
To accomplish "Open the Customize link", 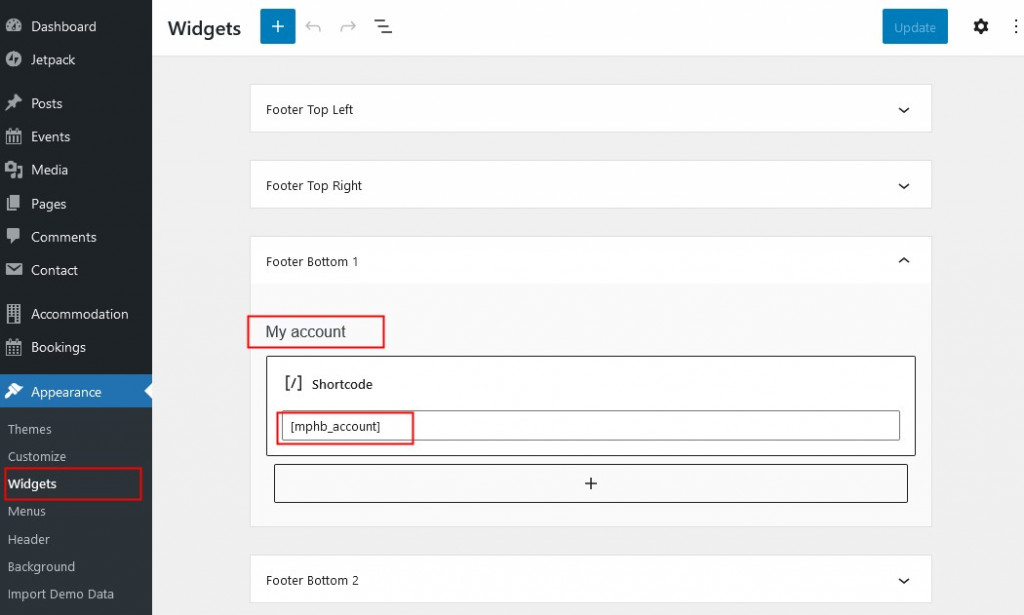I will 37,456.
